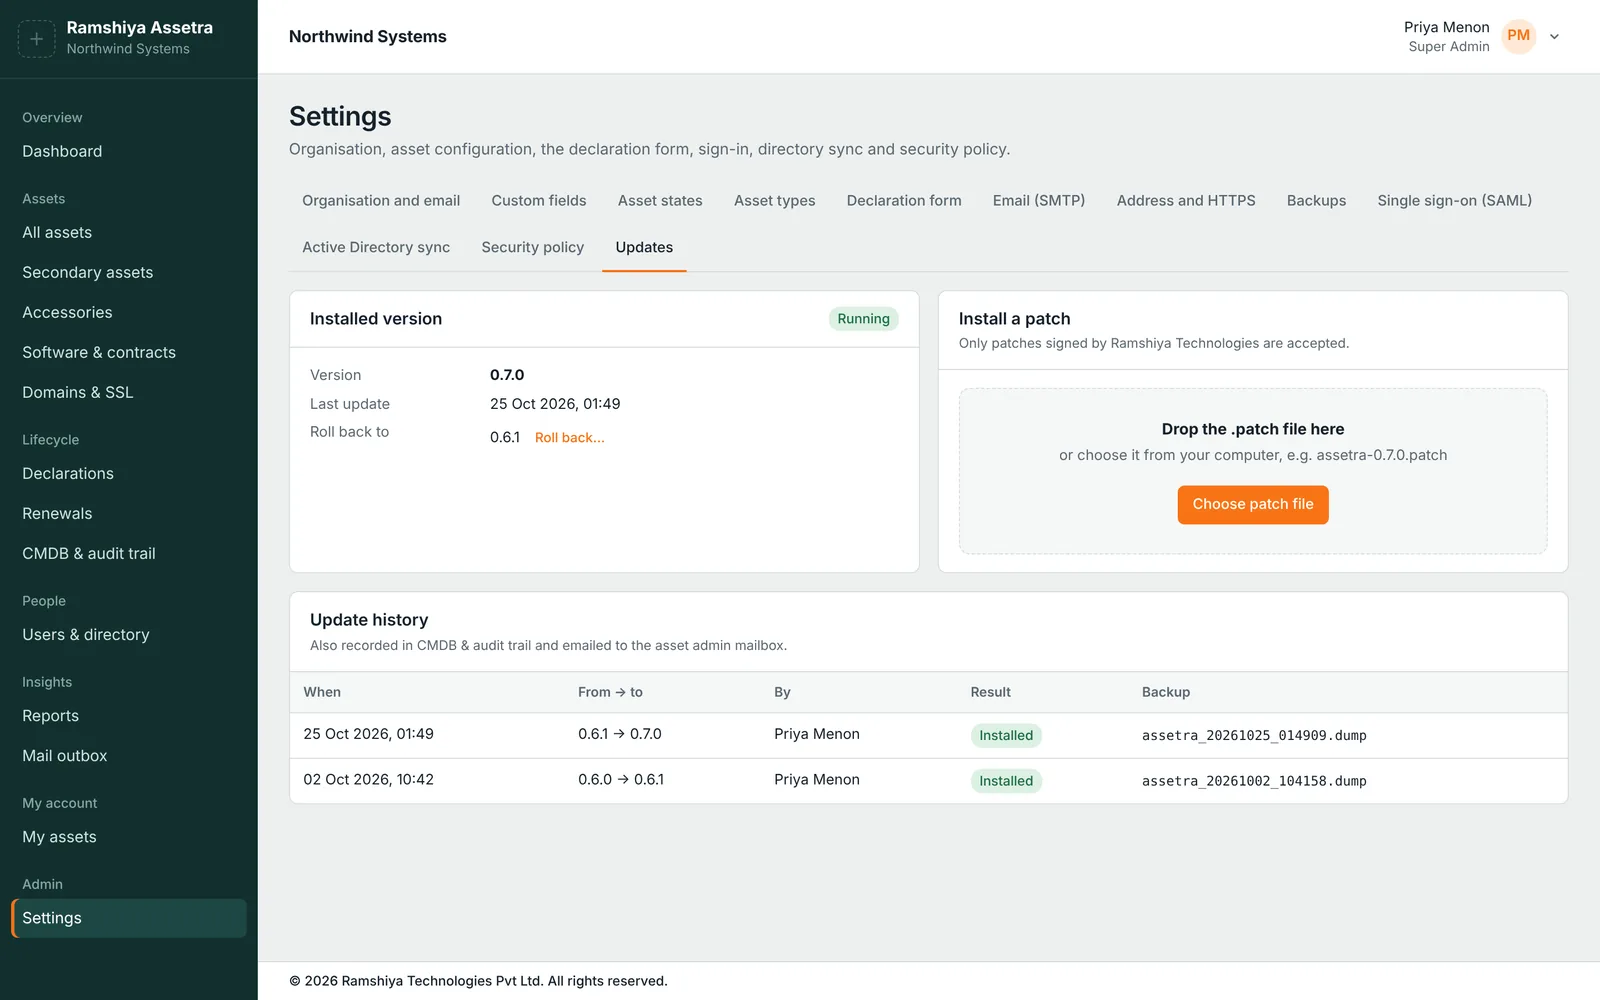Screen dimensions: 1600x1000
Task: Click the Northwind Systems header title
Action: [368, 37]
